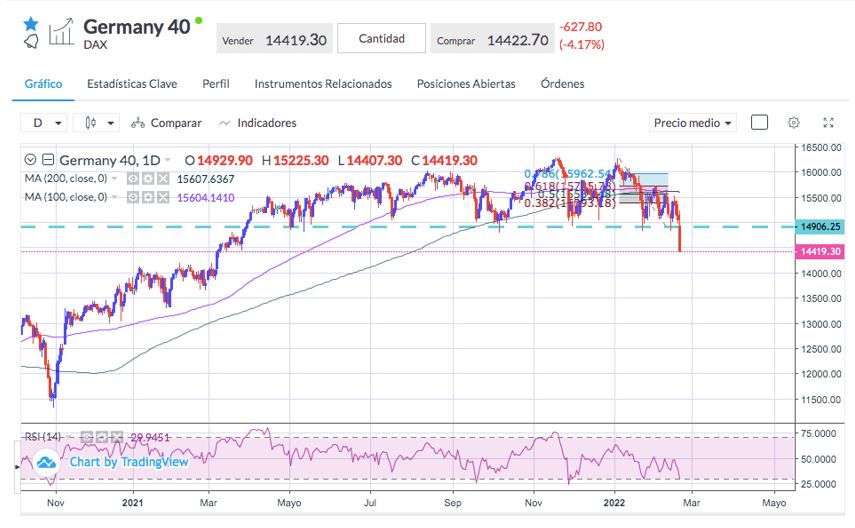
Task: Click the chart logo icon beside Germany 40
Action: 61,32
